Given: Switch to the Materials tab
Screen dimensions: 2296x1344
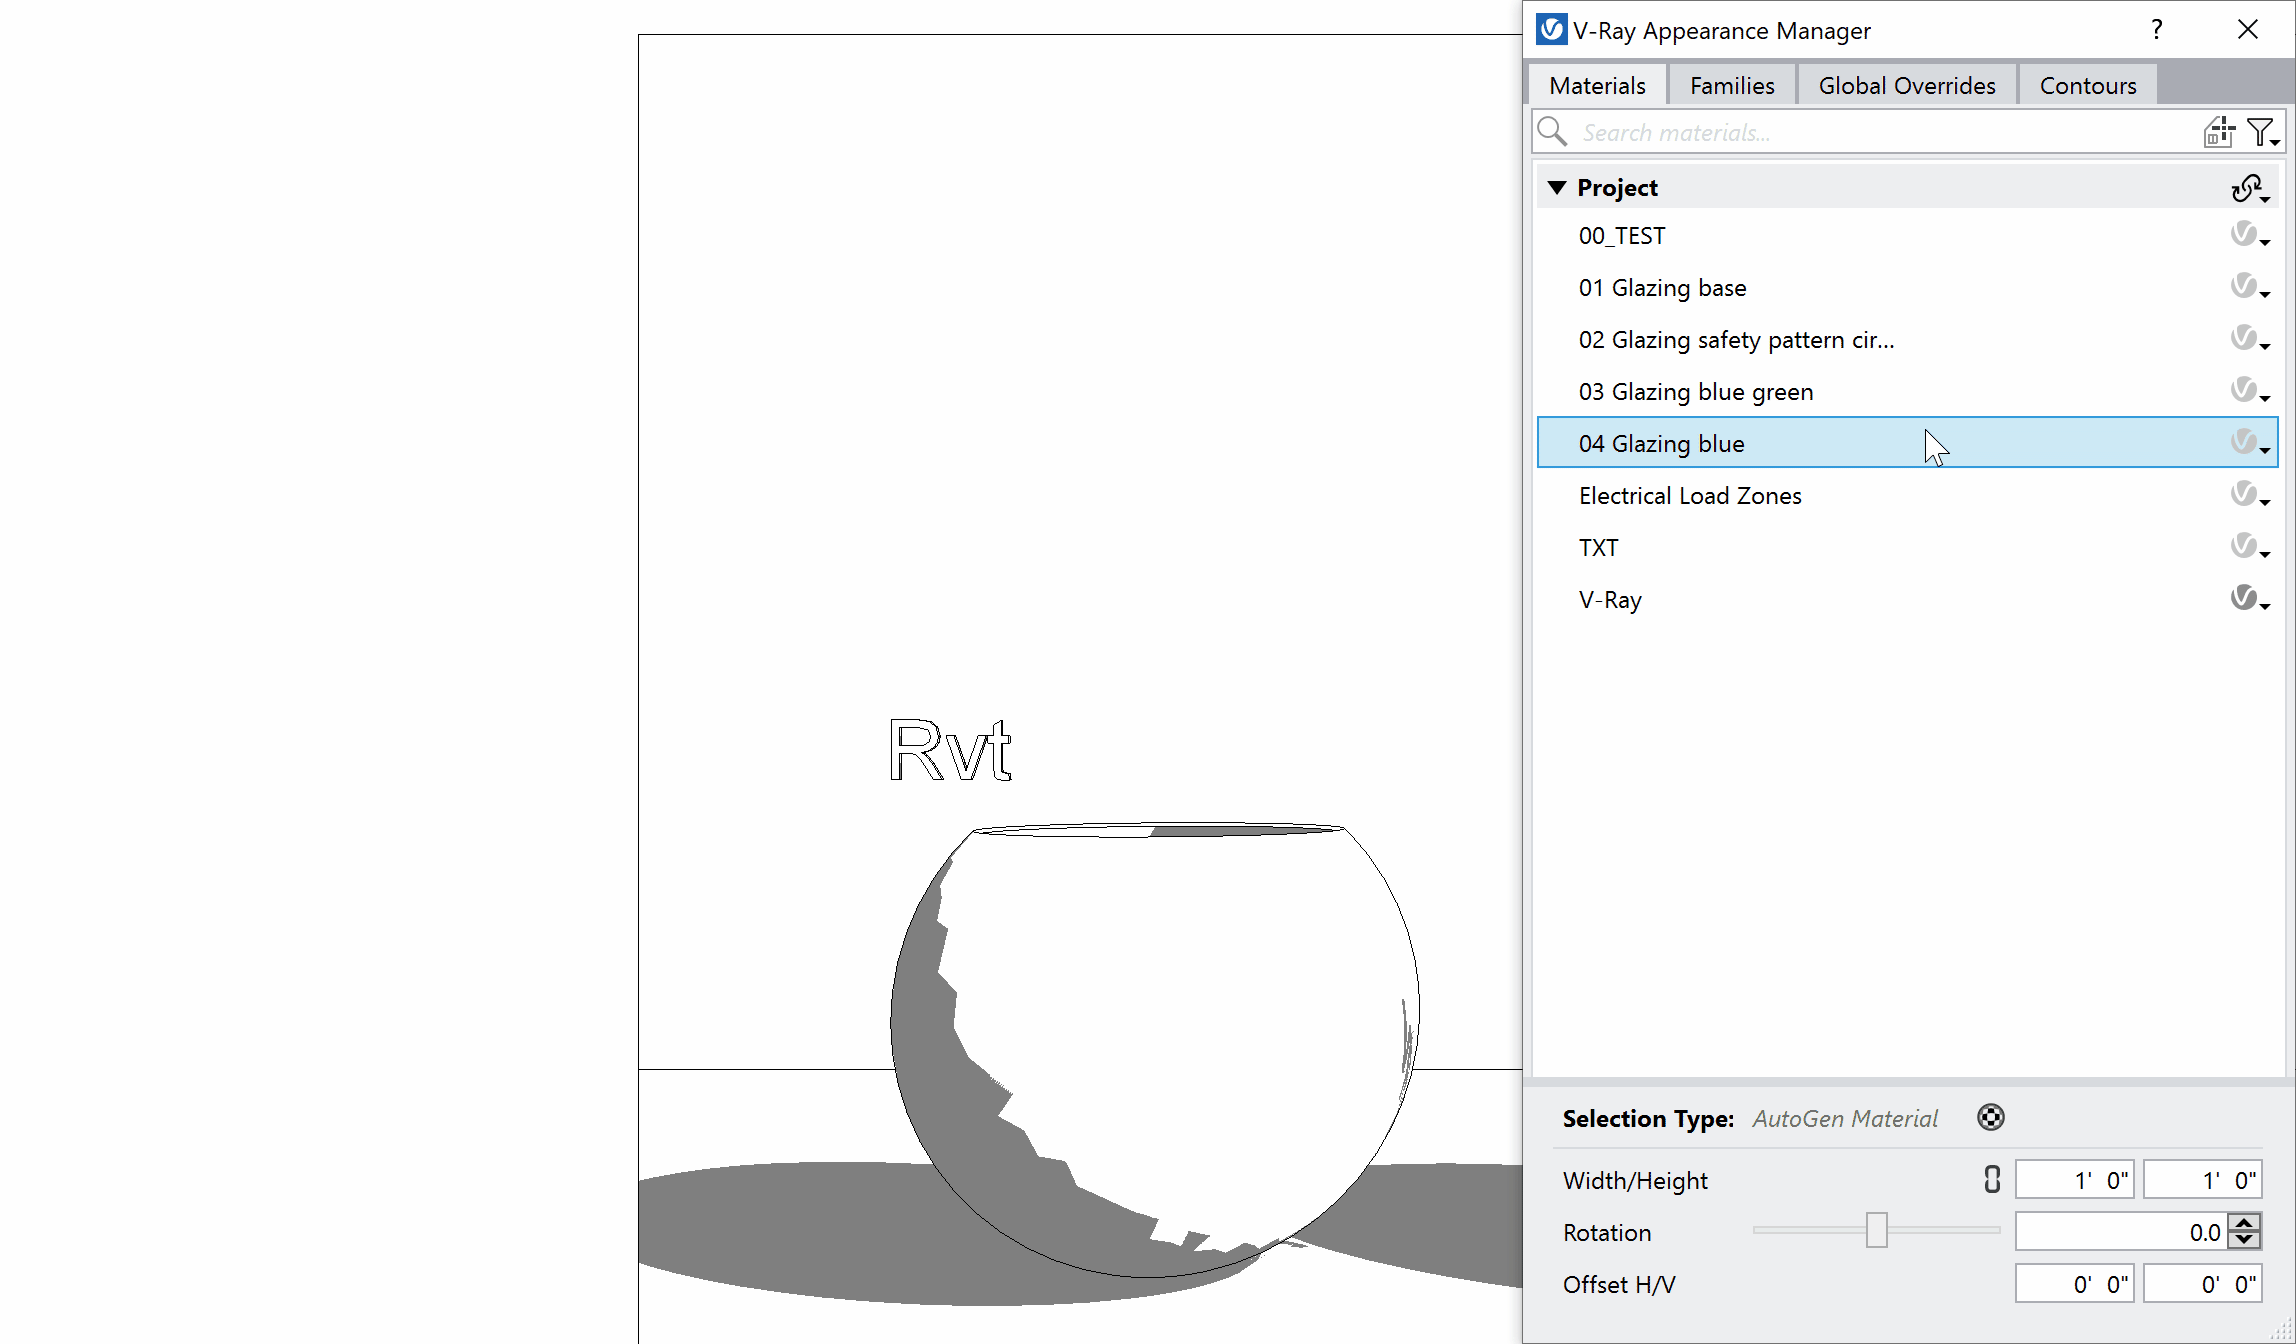Looking at the screenshot, I should click(x=1597, y=85).
